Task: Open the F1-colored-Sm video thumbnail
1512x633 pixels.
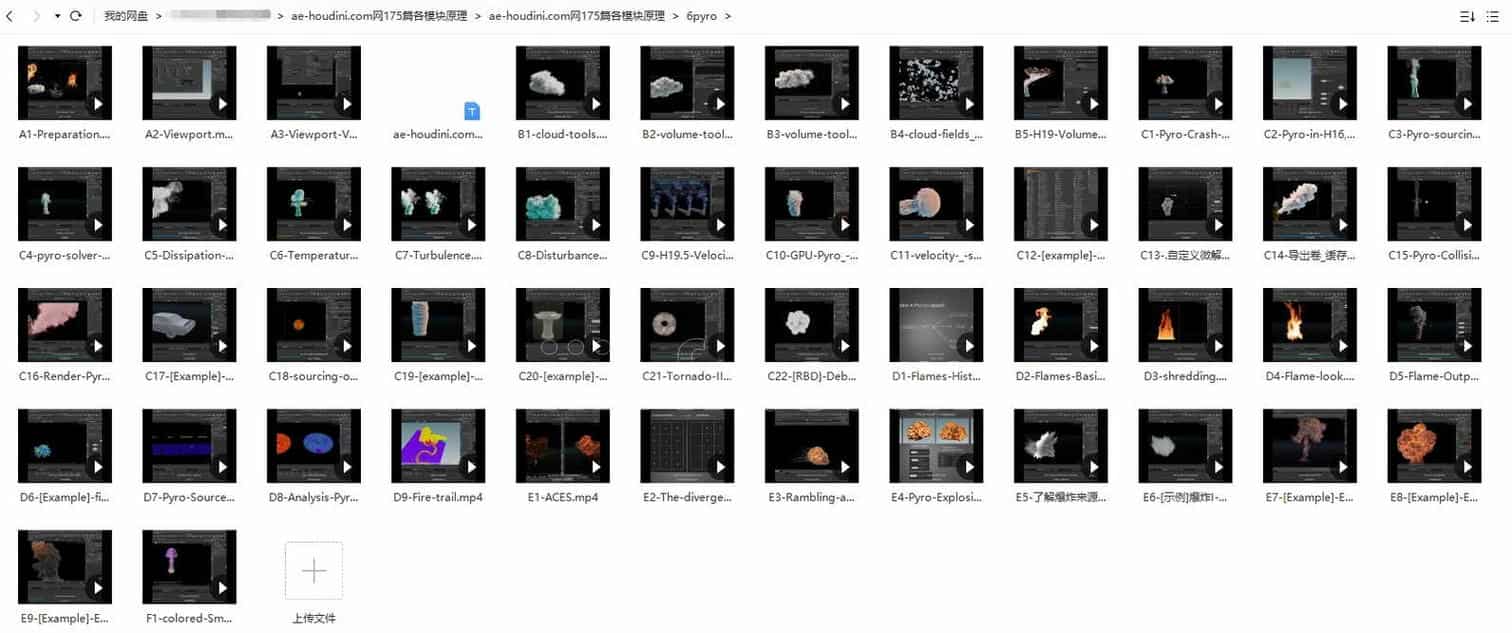Action: coord(189,567)
